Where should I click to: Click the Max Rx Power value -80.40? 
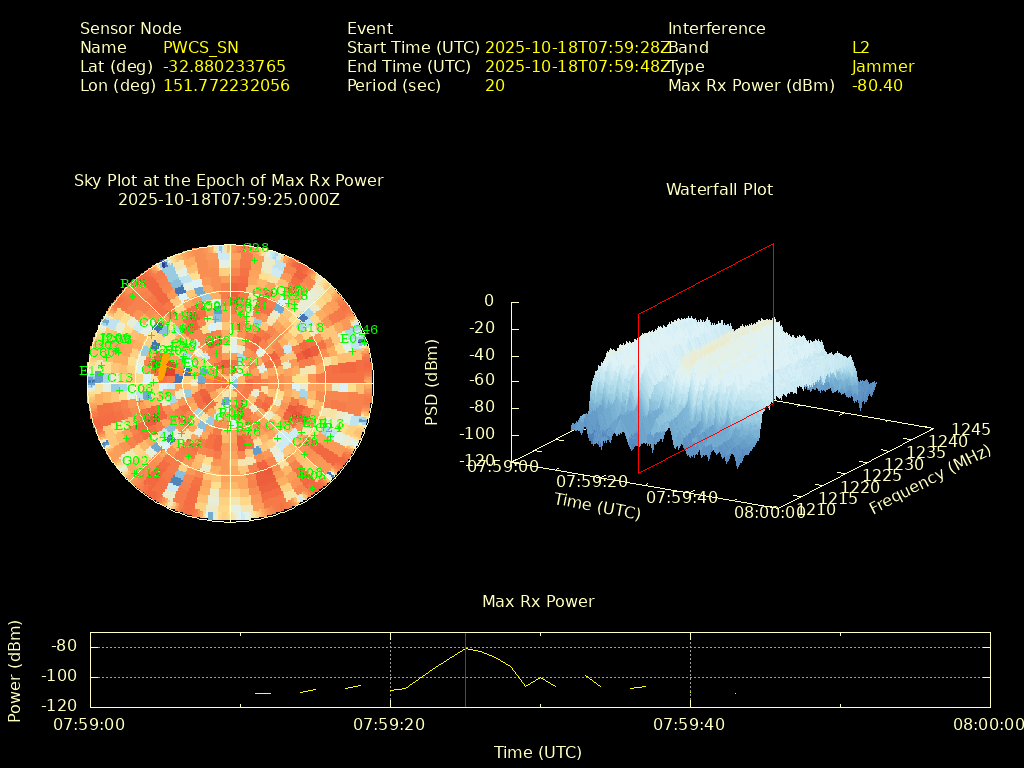pyautogui.click(x=877, y=86)
